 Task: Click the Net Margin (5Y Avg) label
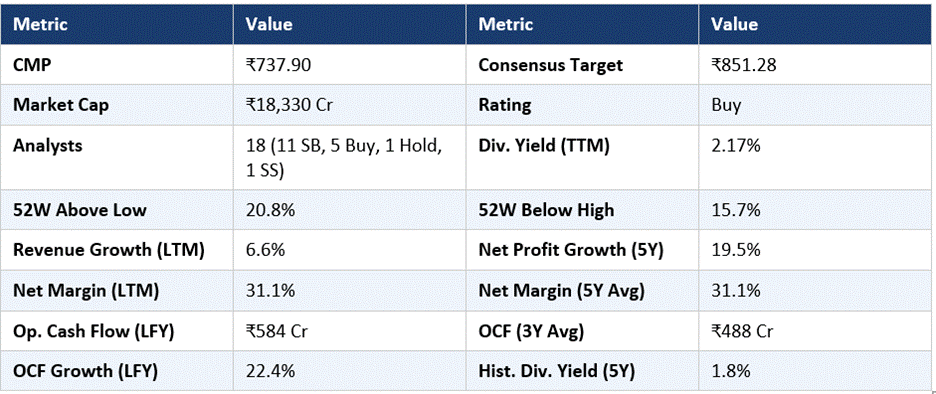(559, 291)
